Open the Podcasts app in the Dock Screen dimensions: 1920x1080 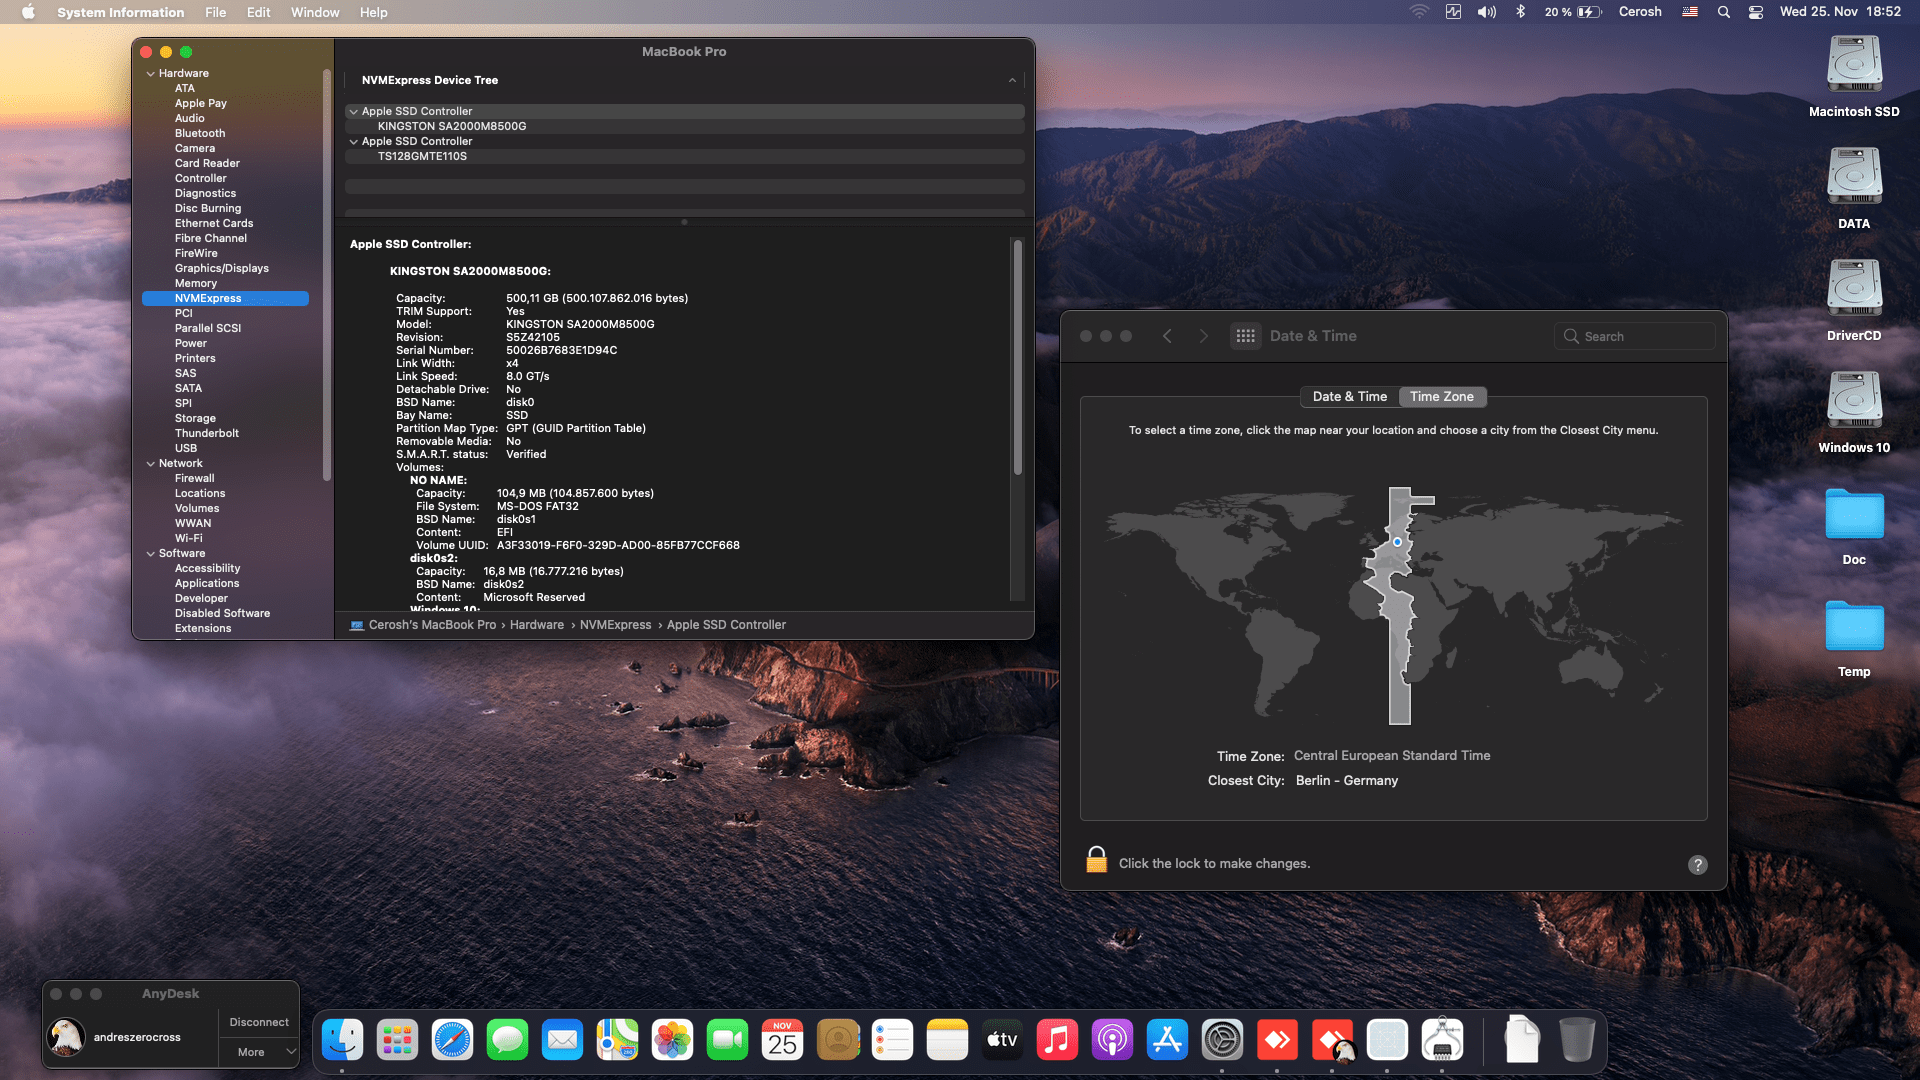point(1112,1039)
